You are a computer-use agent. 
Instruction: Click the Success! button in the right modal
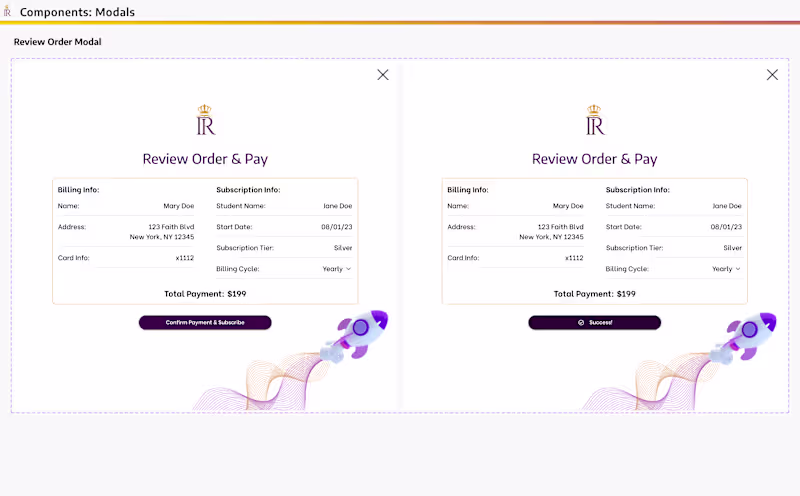(594, 323)
